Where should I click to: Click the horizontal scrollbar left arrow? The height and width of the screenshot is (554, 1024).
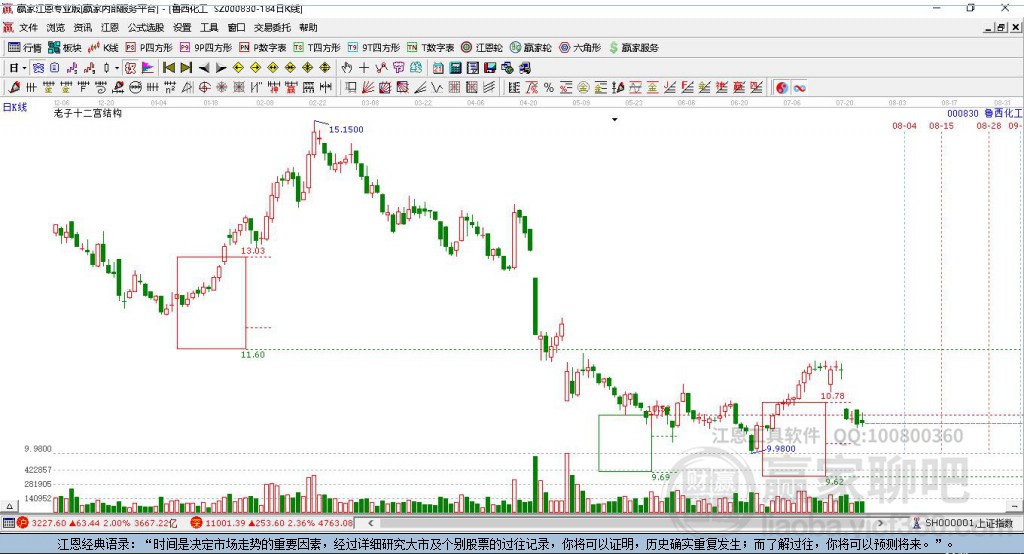pos(370,523)
